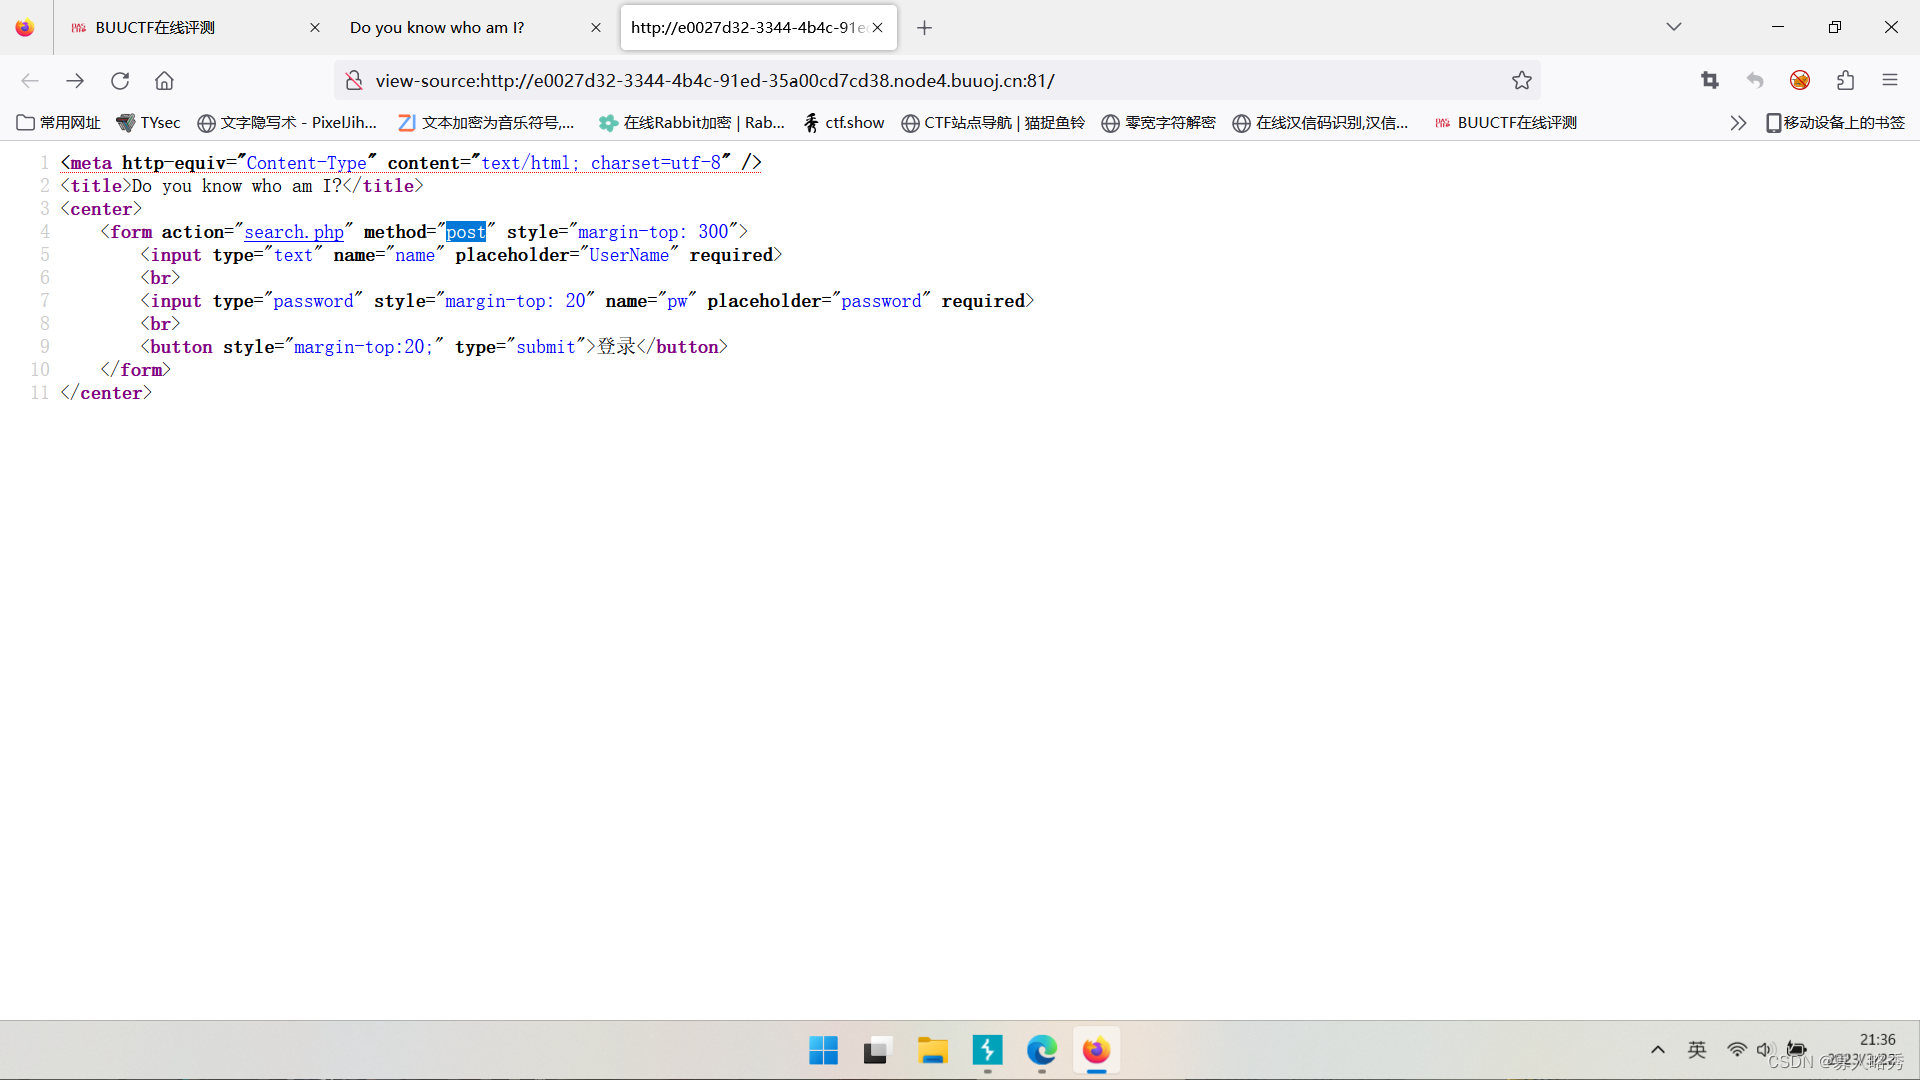Open a new browser tab
The height and width of the screenshot is (1080, 1920).
click(924, 28)
